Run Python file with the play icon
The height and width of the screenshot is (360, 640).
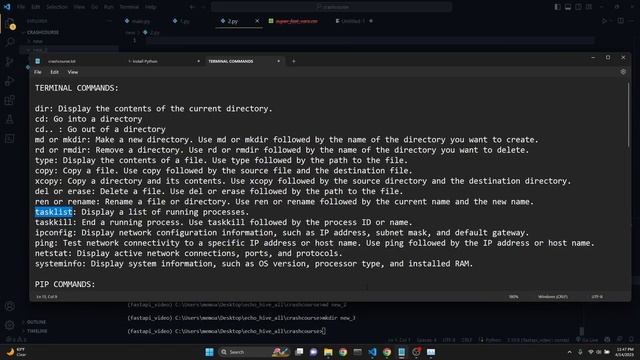point(604,21)
